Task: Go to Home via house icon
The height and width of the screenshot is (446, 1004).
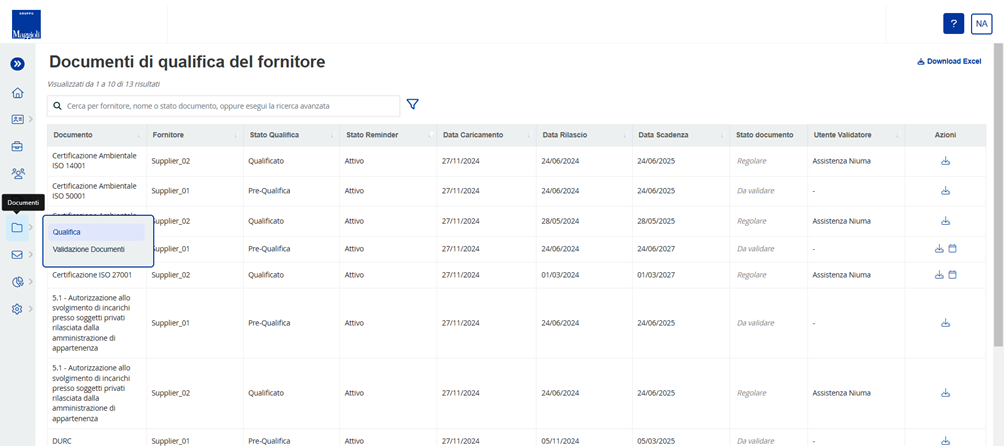Action: 17,93
